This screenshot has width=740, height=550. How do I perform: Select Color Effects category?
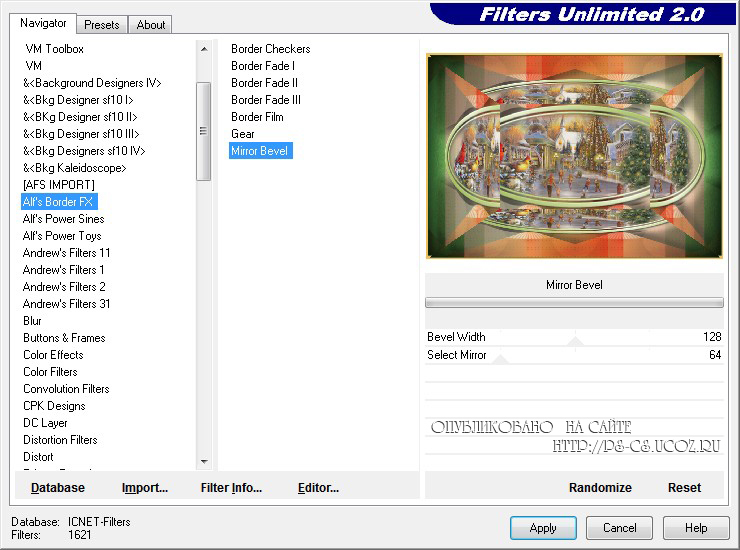click(x=53, y=355)
